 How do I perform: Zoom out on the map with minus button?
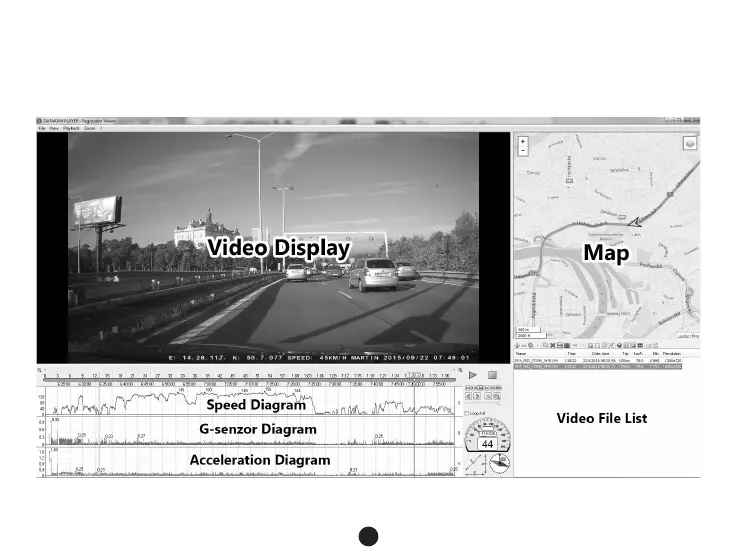click(x=523, y=150)
